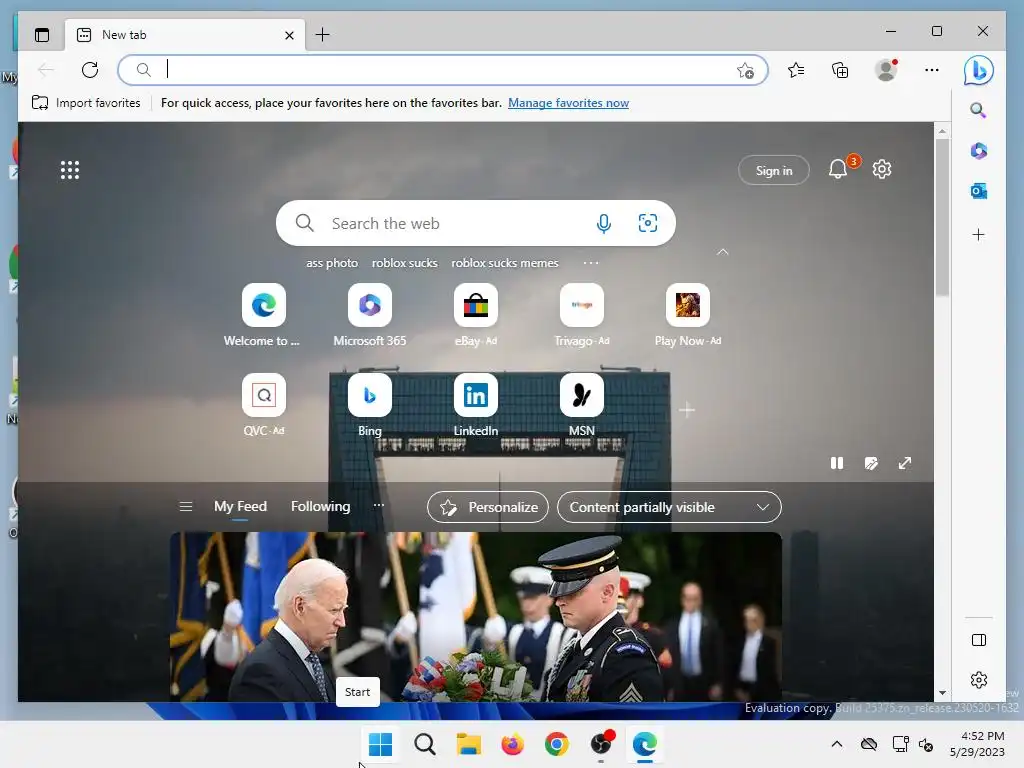Open the sidebar Search icon
This screenshot has width=1024, height=768.
pyautogui.click(x=978, y=110)
